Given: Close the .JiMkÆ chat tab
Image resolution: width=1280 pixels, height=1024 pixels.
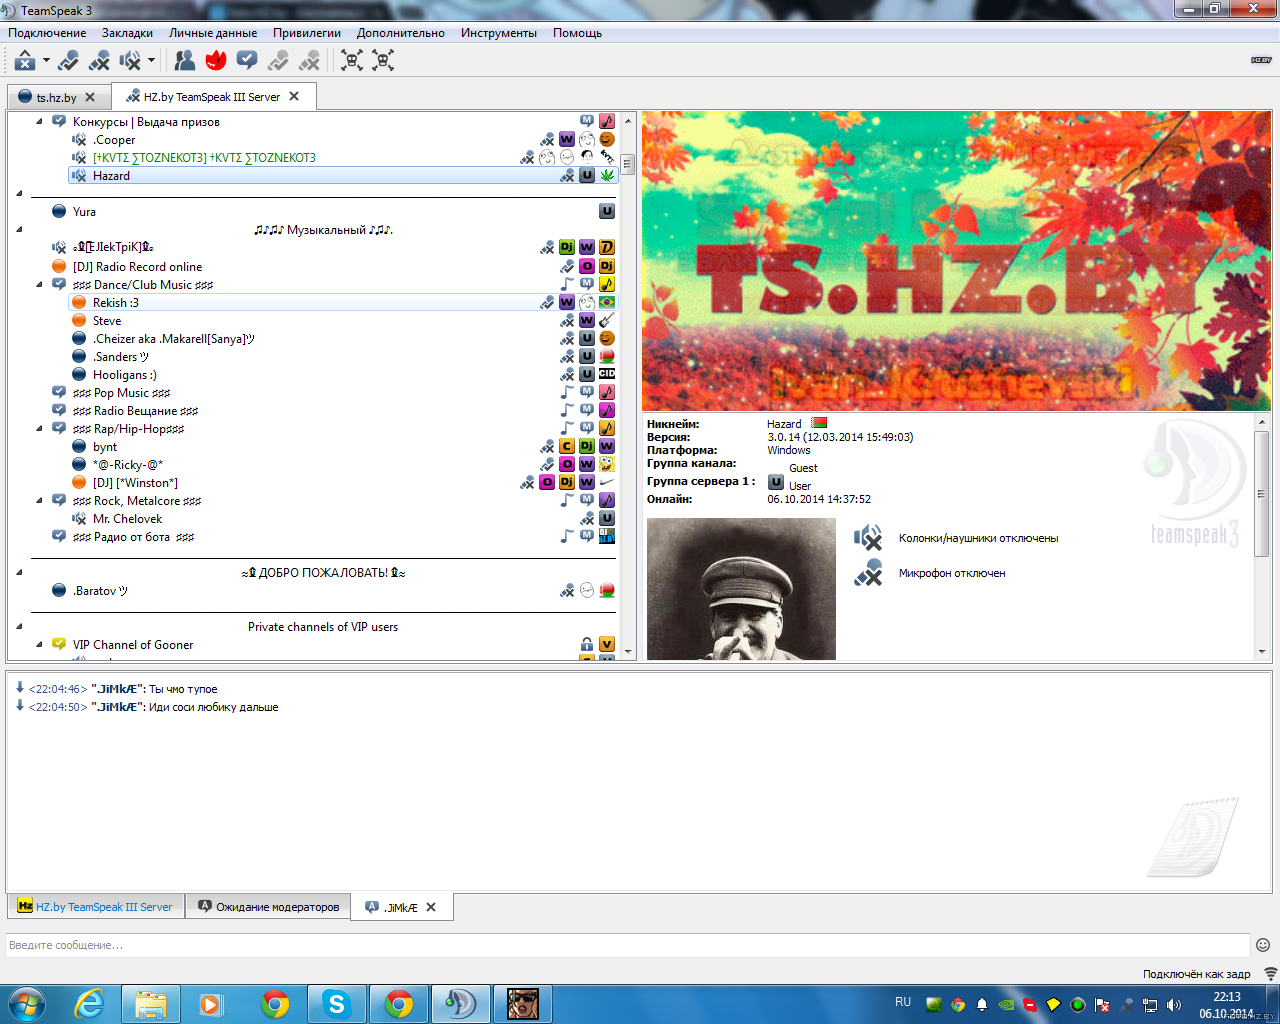Looking at the screenshot, I should (x=431, y=907).
